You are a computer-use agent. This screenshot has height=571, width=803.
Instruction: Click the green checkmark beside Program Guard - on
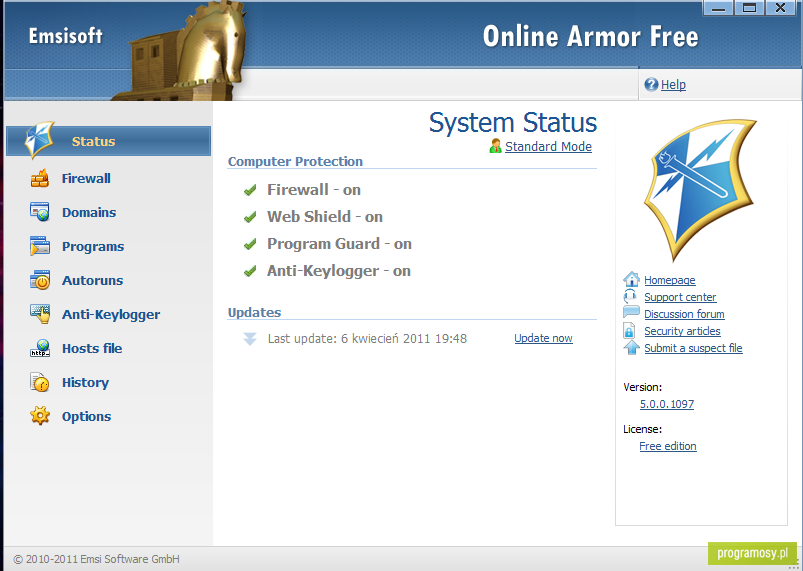pyautogui.click(x=250, y=244)
